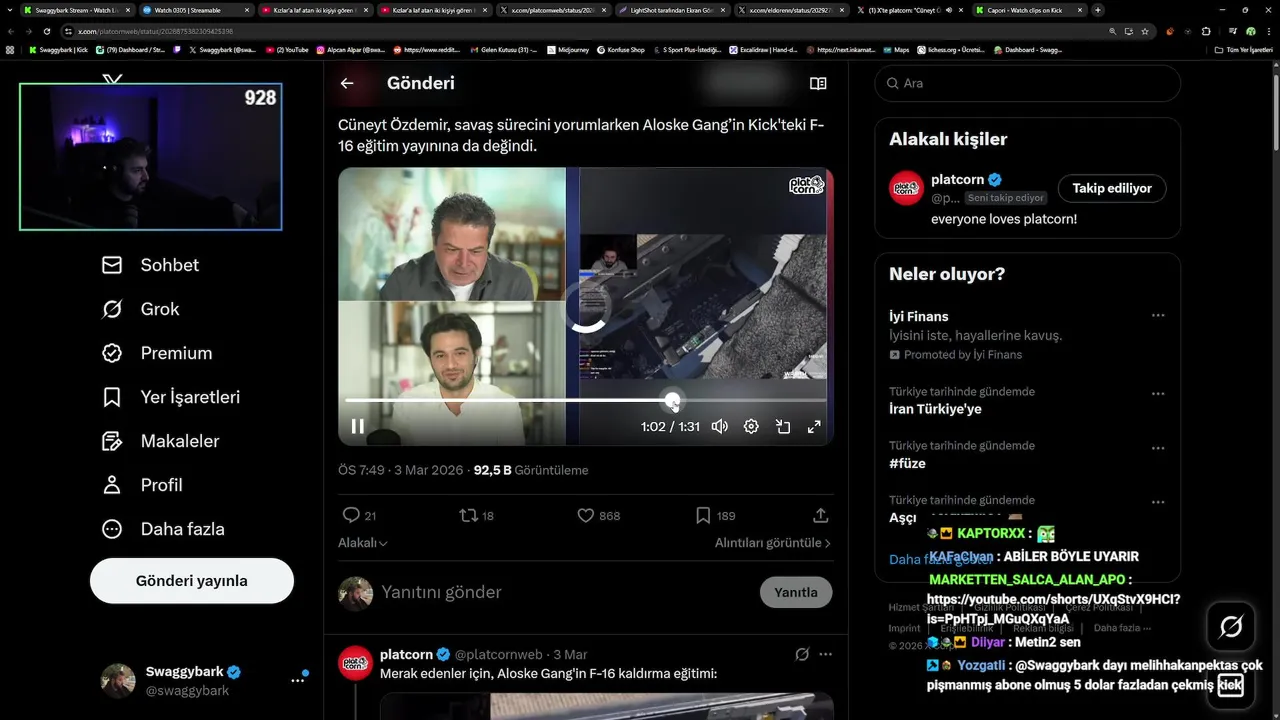Expand Daha fazla menu in sidebar
Screen dimensions: 1280x720
[163, 529]
